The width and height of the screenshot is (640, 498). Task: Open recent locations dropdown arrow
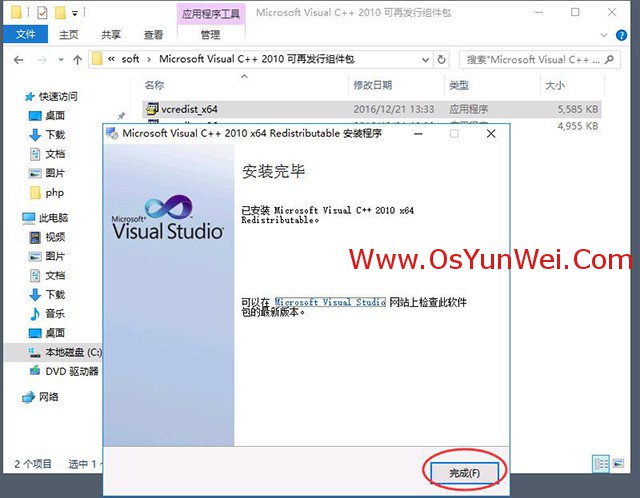(x=61, y=60)
